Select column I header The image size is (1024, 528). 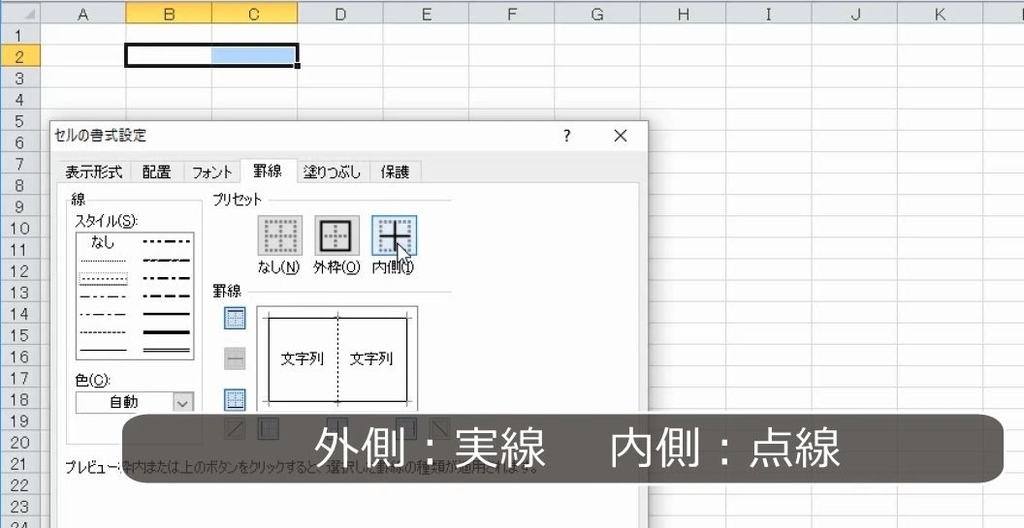point(769,14)
